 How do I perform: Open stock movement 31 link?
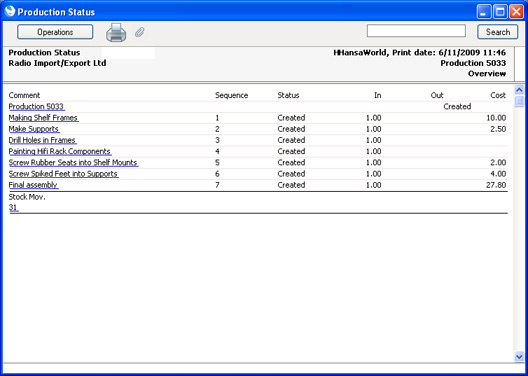coord(13,208)
